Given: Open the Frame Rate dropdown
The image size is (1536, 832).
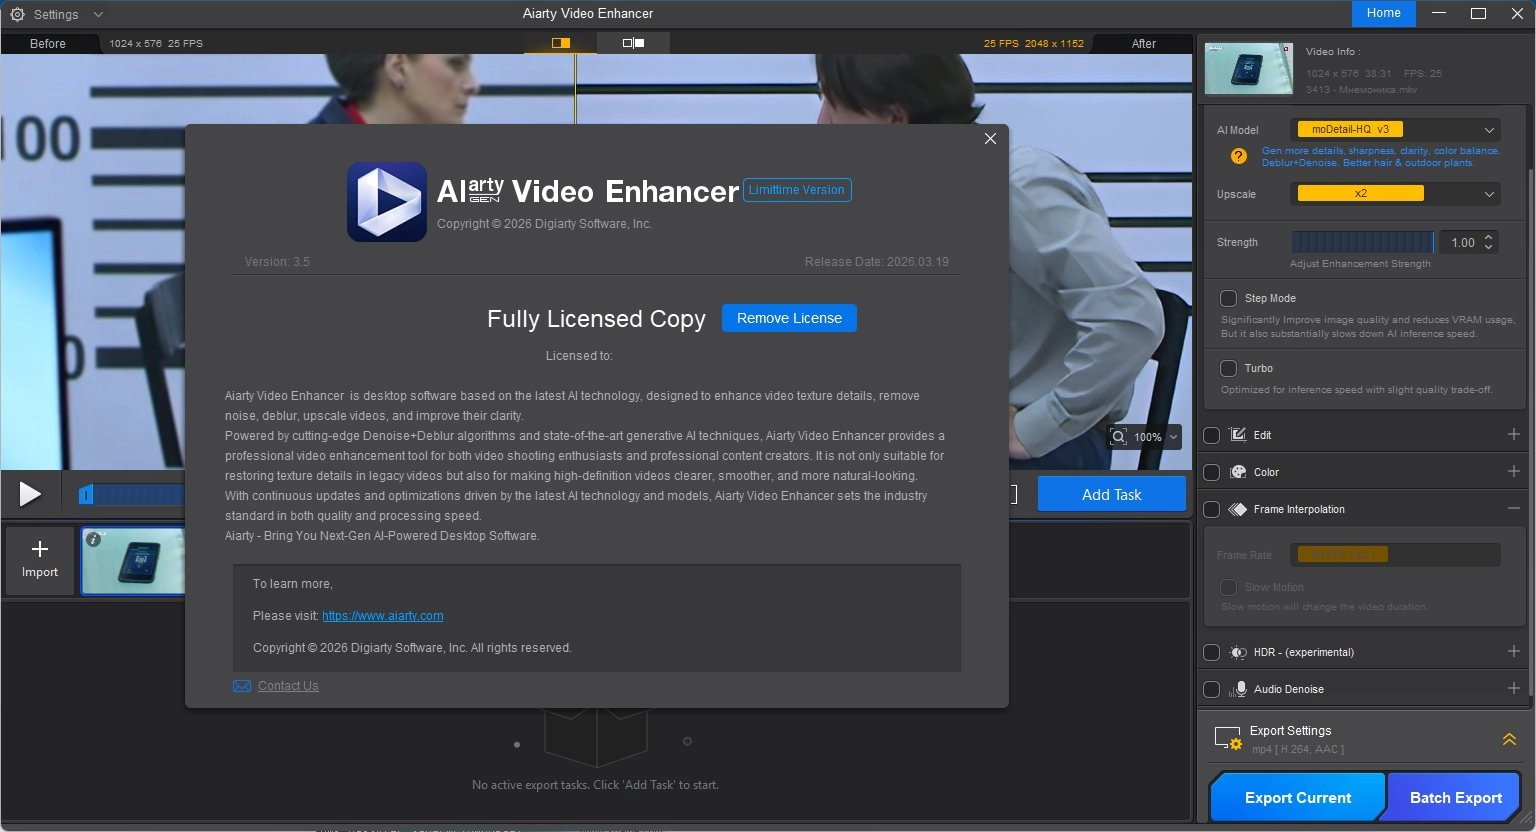Looking at the screenshot, I should coord(1394,555).
